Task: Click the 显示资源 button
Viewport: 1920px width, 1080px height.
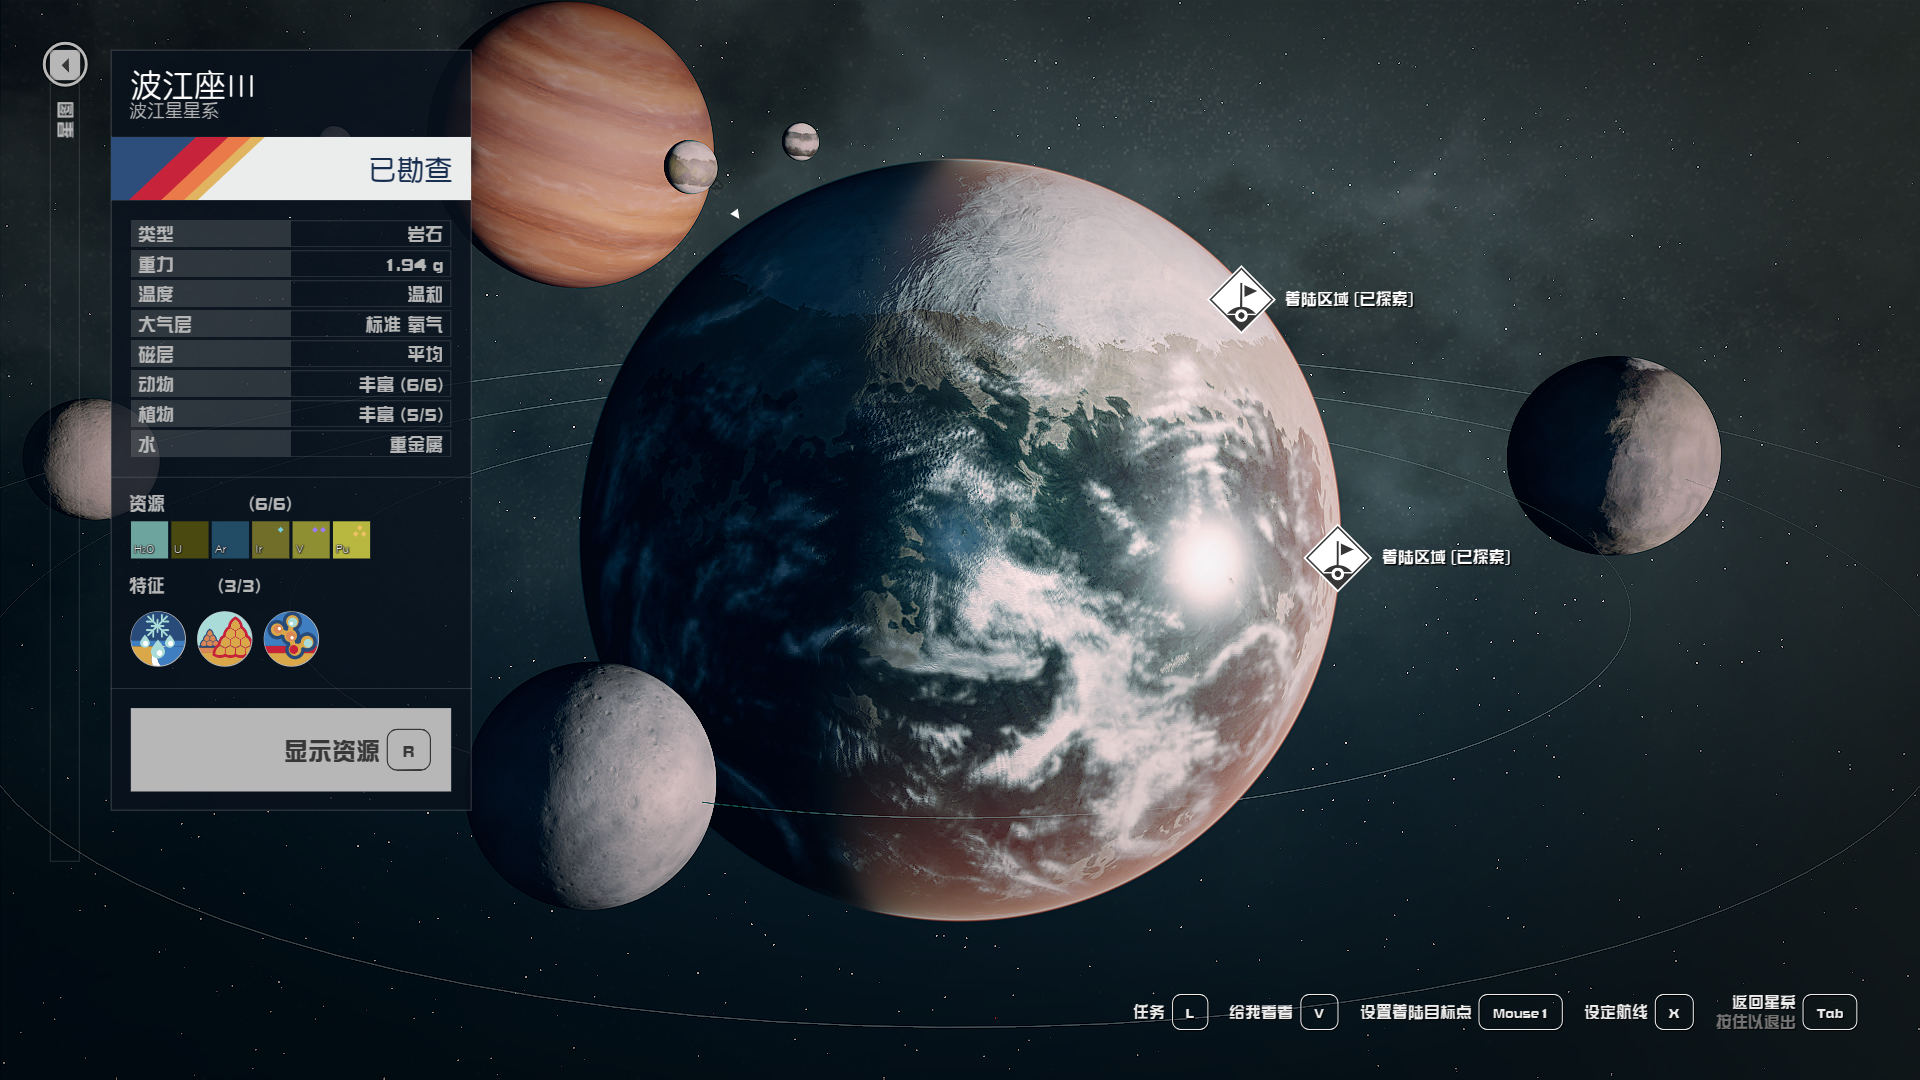Action: [x=291, y=750]
